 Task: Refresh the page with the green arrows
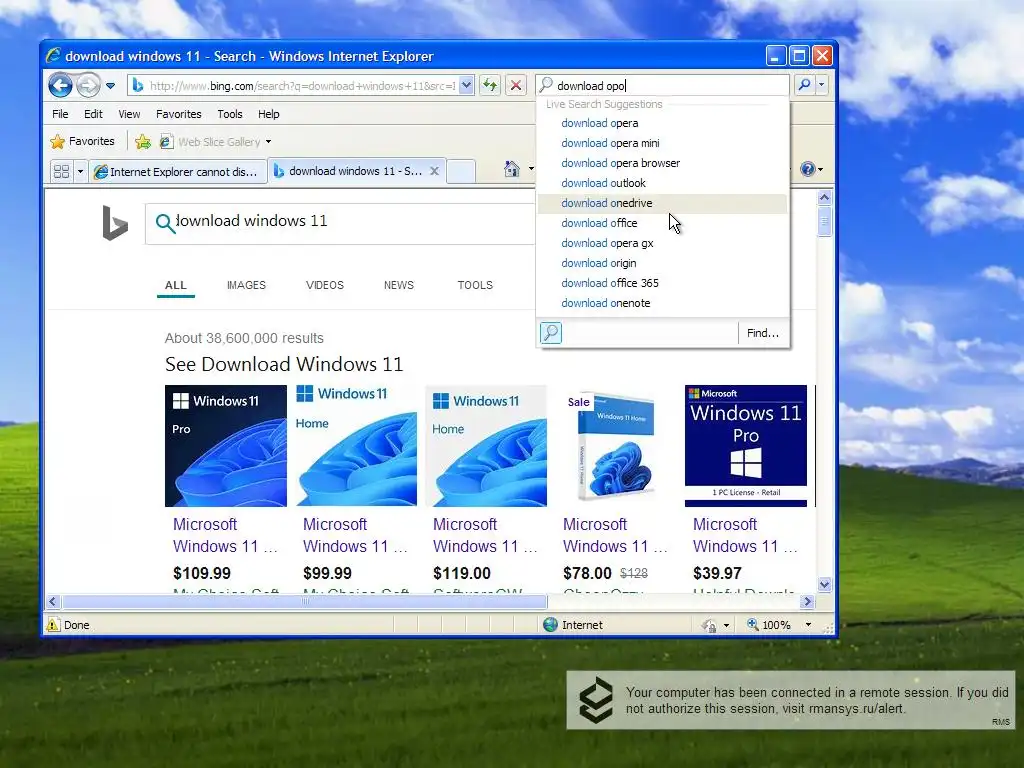490,85
